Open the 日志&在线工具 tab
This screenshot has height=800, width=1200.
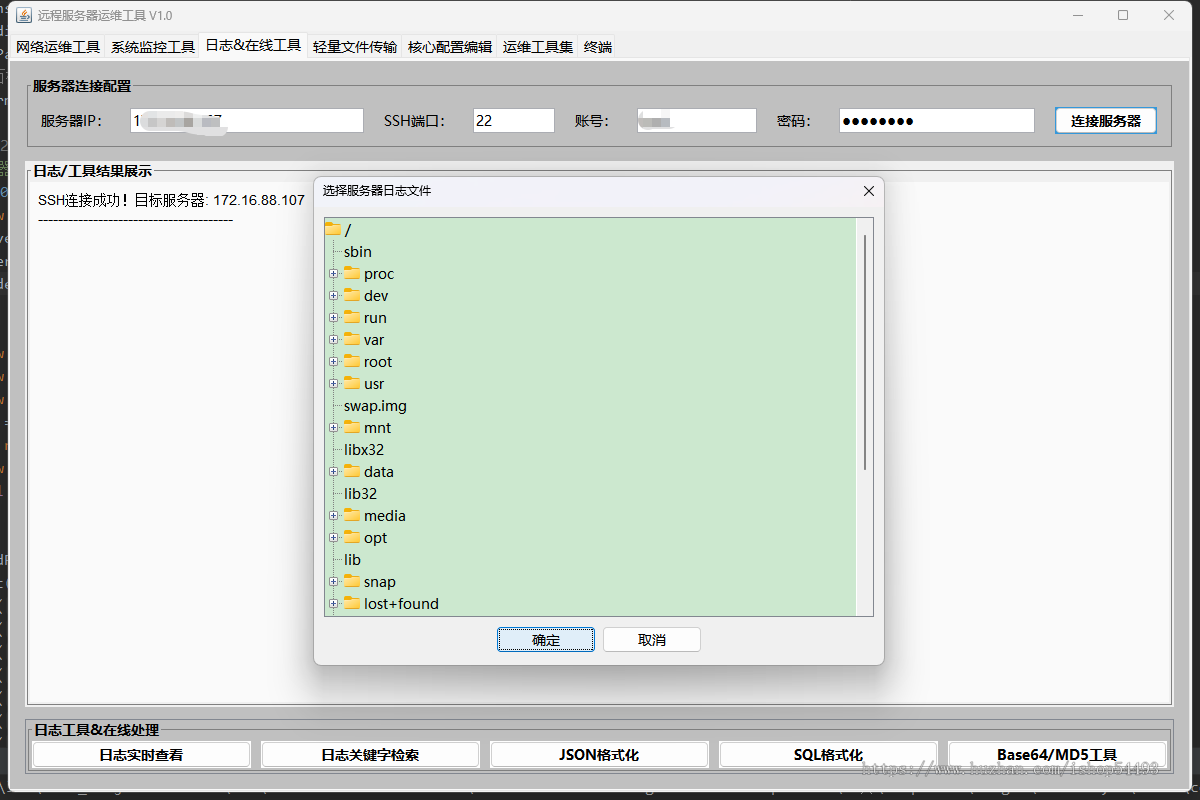[253, 45]
